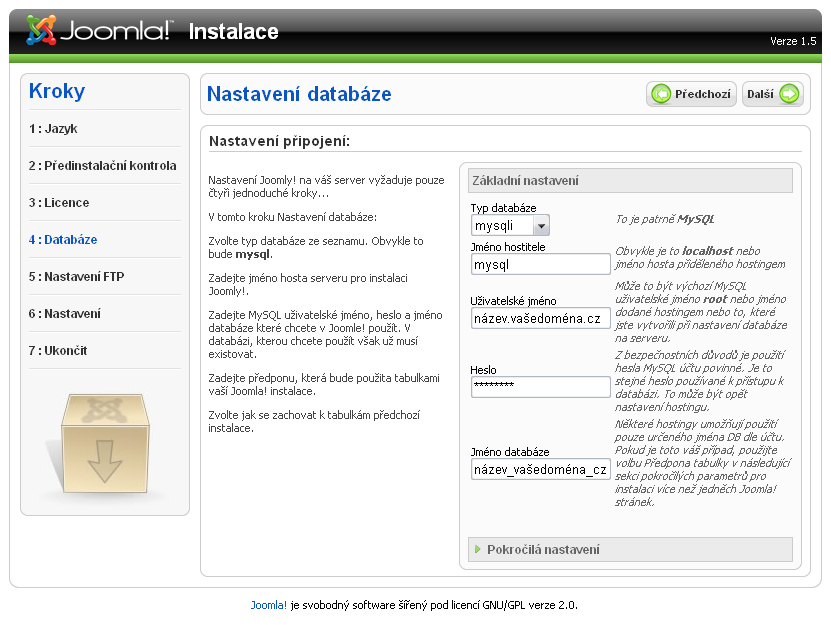Click the Nastavení připojení heading
The height and width of the screenshot is (625, 831).
point(279,141)
